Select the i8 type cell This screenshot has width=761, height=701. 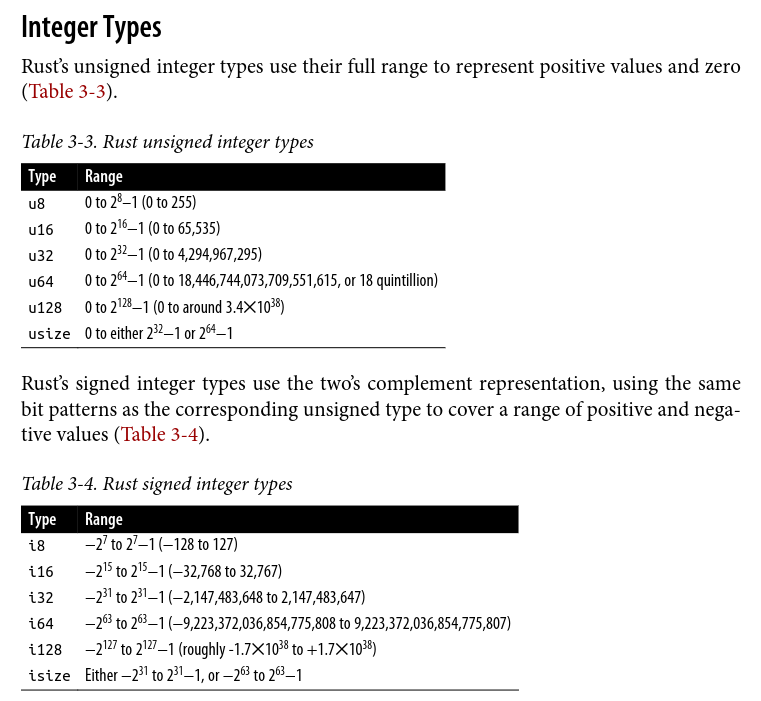coord(37,546)
